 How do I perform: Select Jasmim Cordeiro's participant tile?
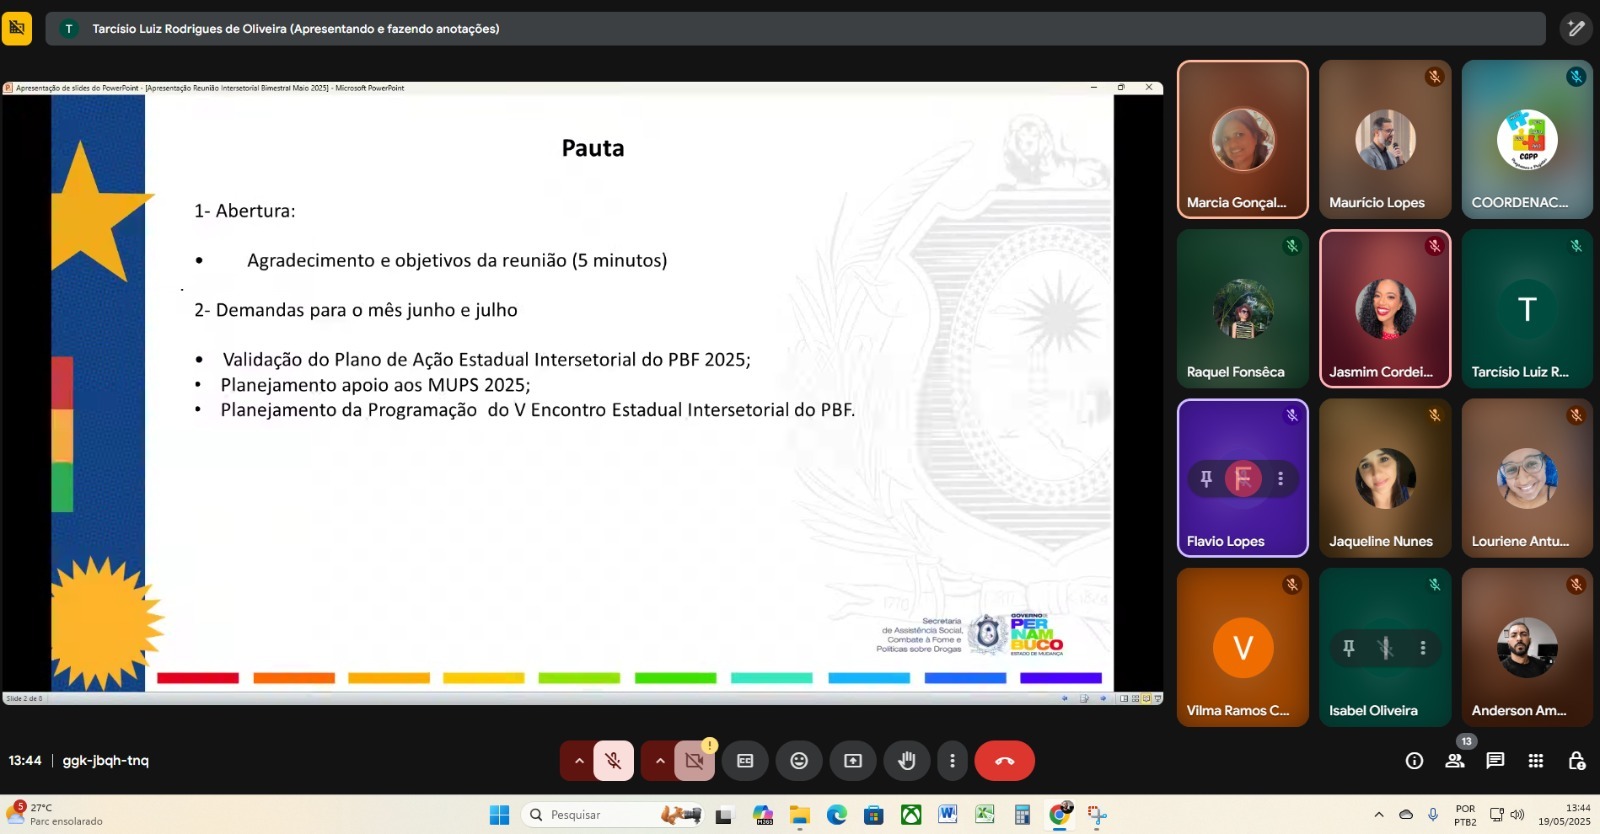point(1385,308)
